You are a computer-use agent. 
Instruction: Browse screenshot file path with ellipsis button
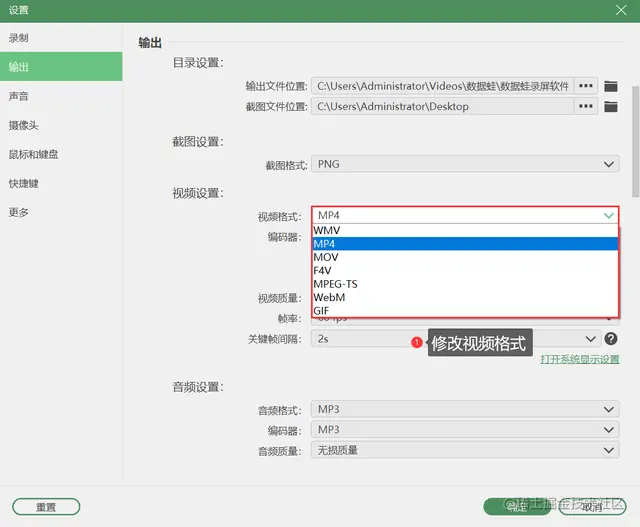(586, 106)
